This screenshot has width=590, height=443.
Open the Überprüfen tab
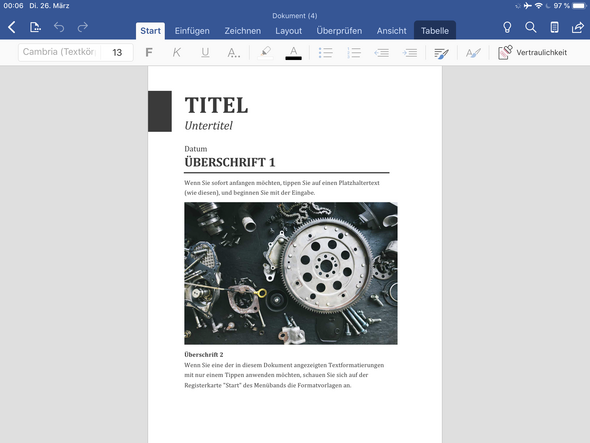tap(339, 31)
